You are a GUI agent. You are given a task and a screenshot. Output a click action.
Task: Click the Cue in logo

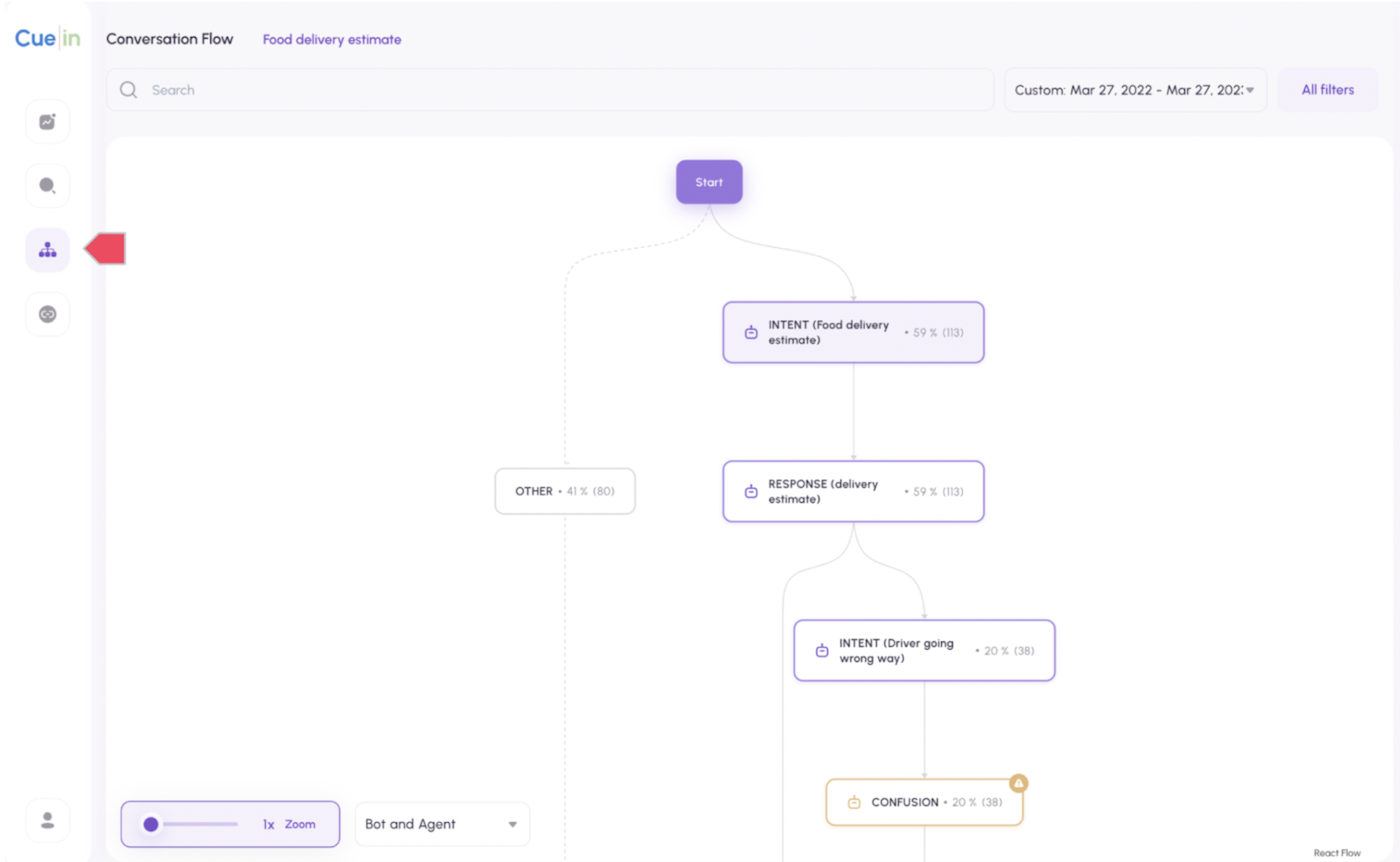[46, 38]
